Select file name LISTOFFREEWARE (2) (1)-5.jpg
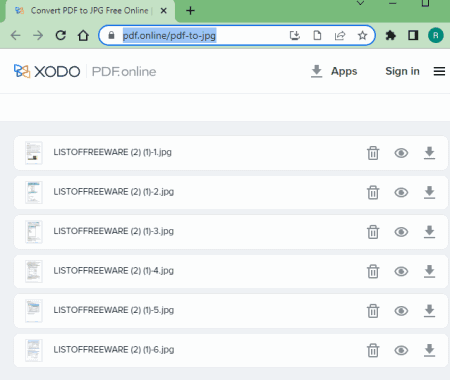This screenshot has height=380, width=450. point(114,310)
